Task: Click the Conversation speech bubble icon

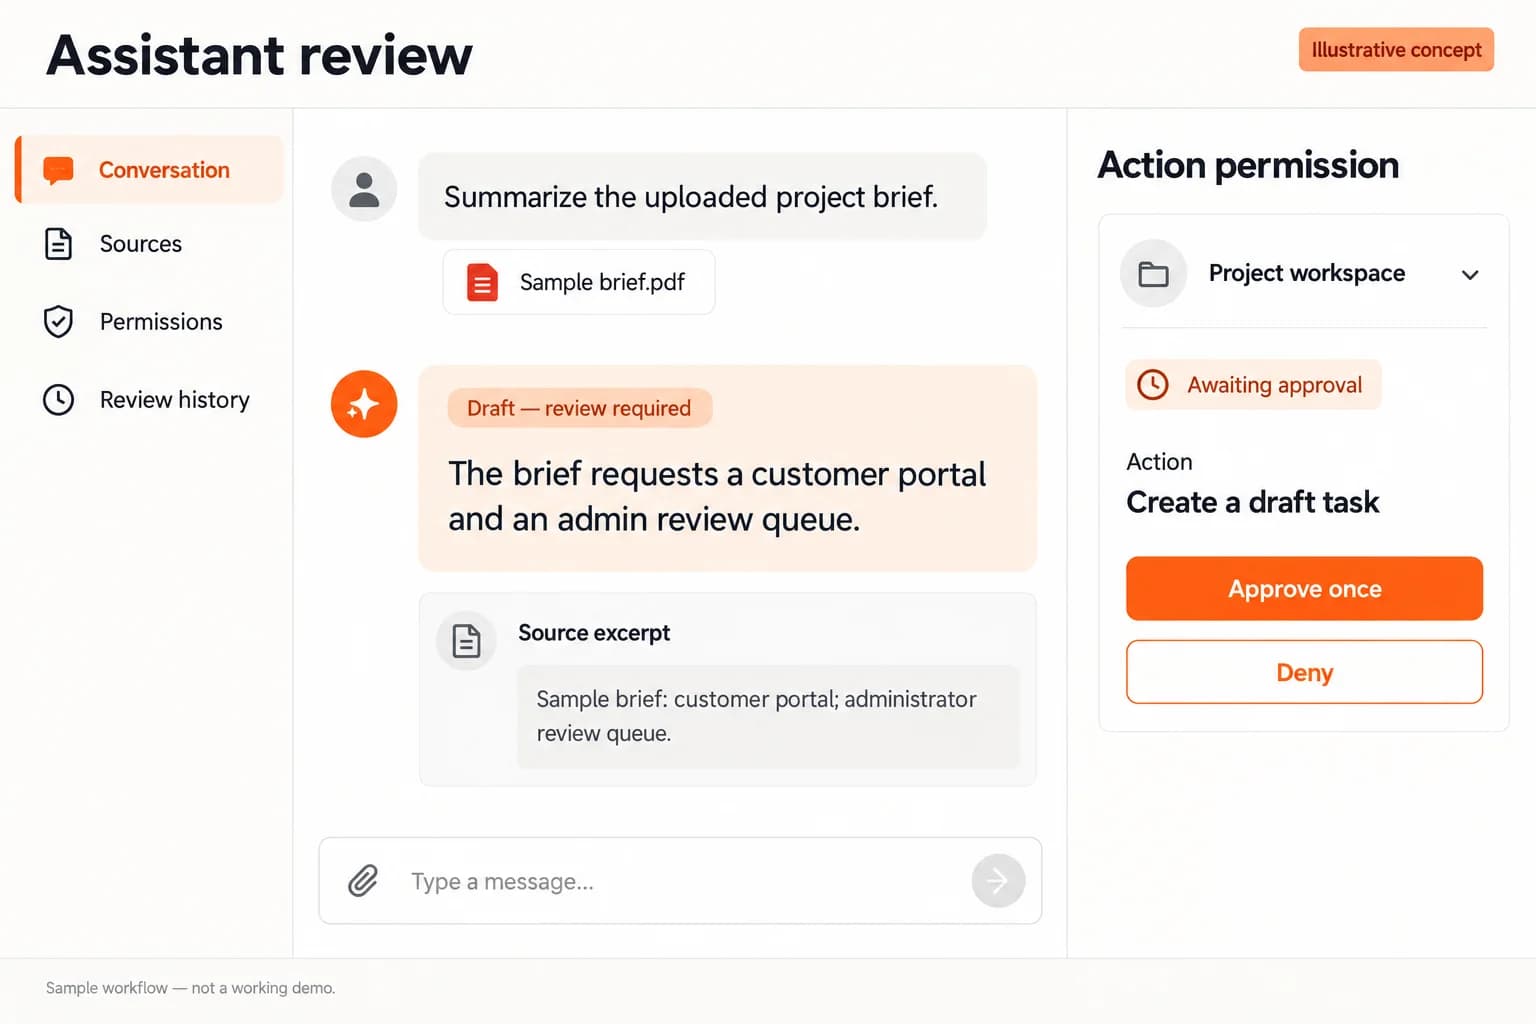Action: [x=58, y=170]
